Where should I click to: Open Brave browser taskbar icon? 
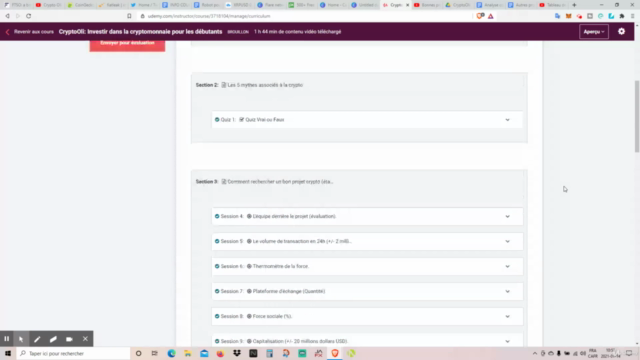(335, 353)
